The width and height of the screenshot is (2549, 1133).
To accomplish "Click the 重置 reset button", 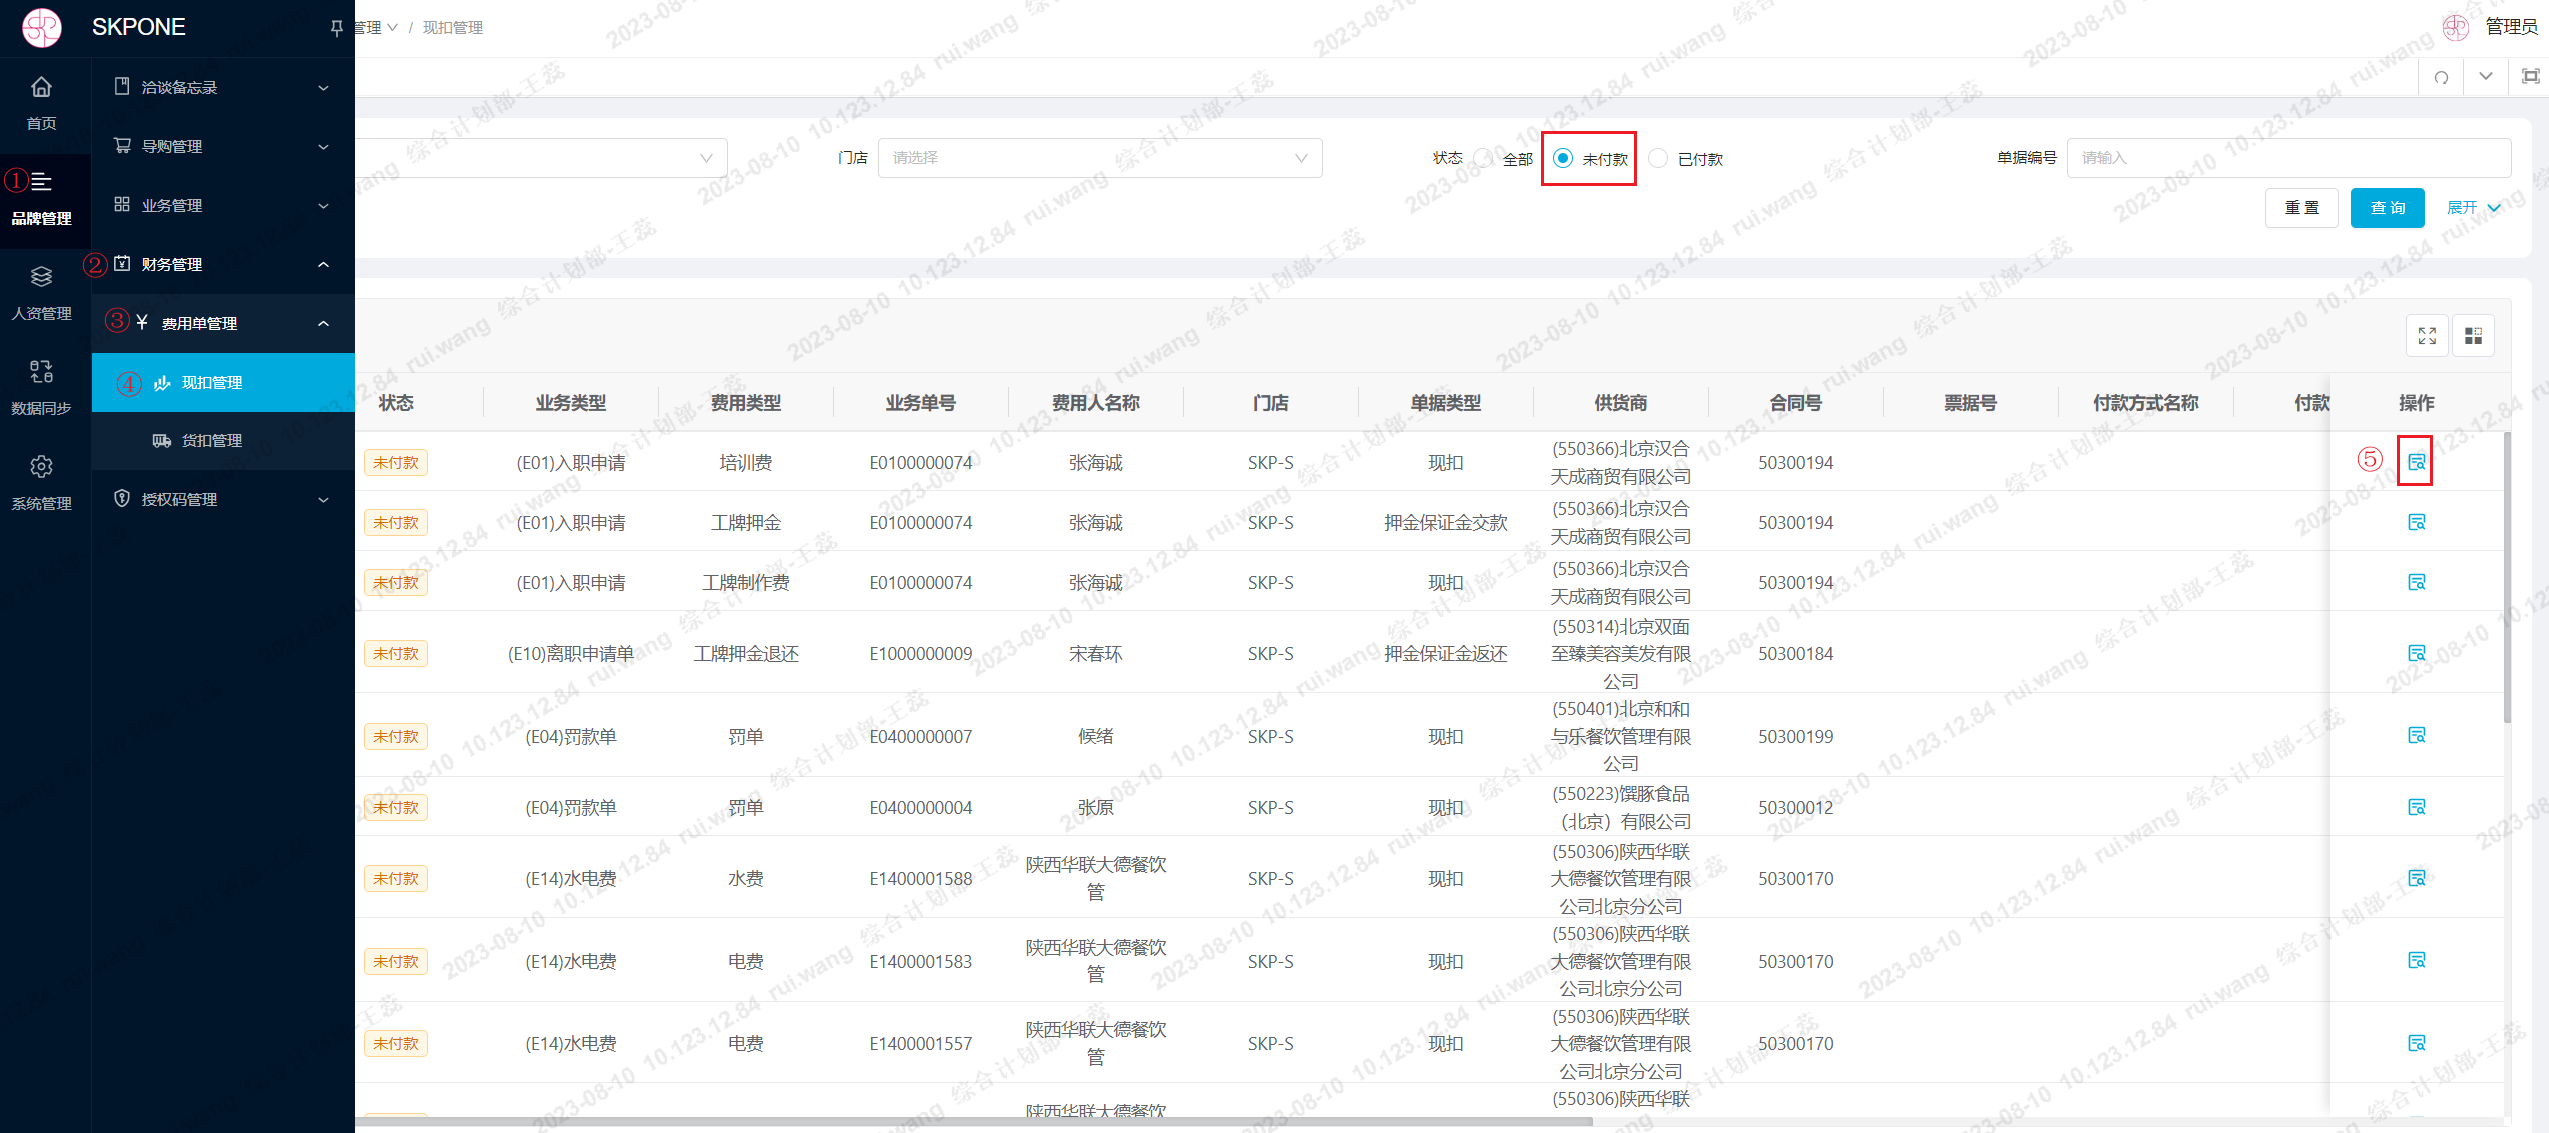I will (x=2301, y=208).
